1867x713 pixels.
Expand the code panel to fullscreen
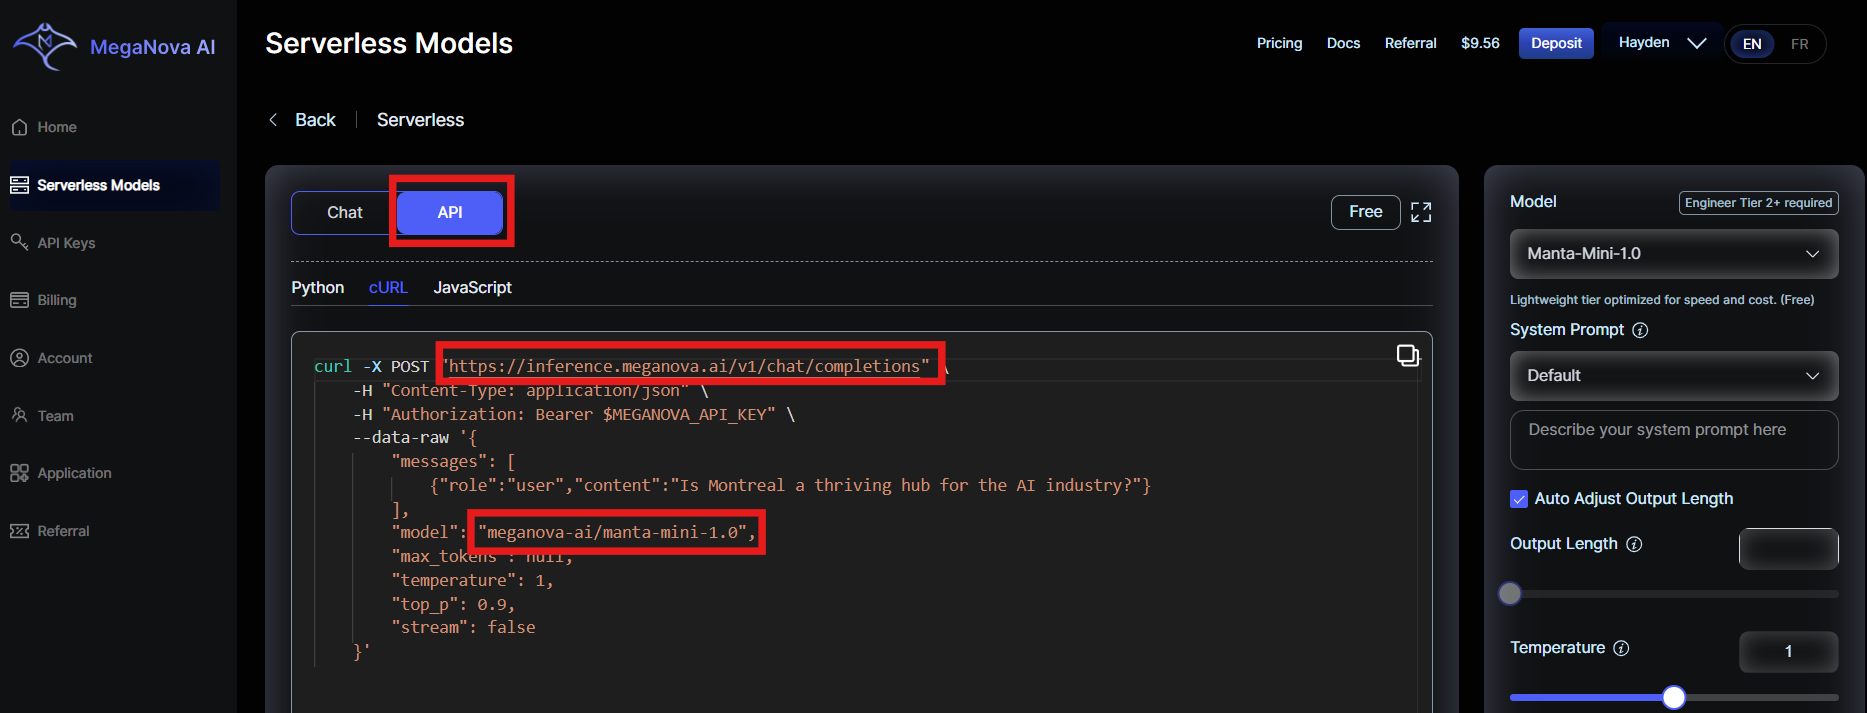tap(1421, 212)
